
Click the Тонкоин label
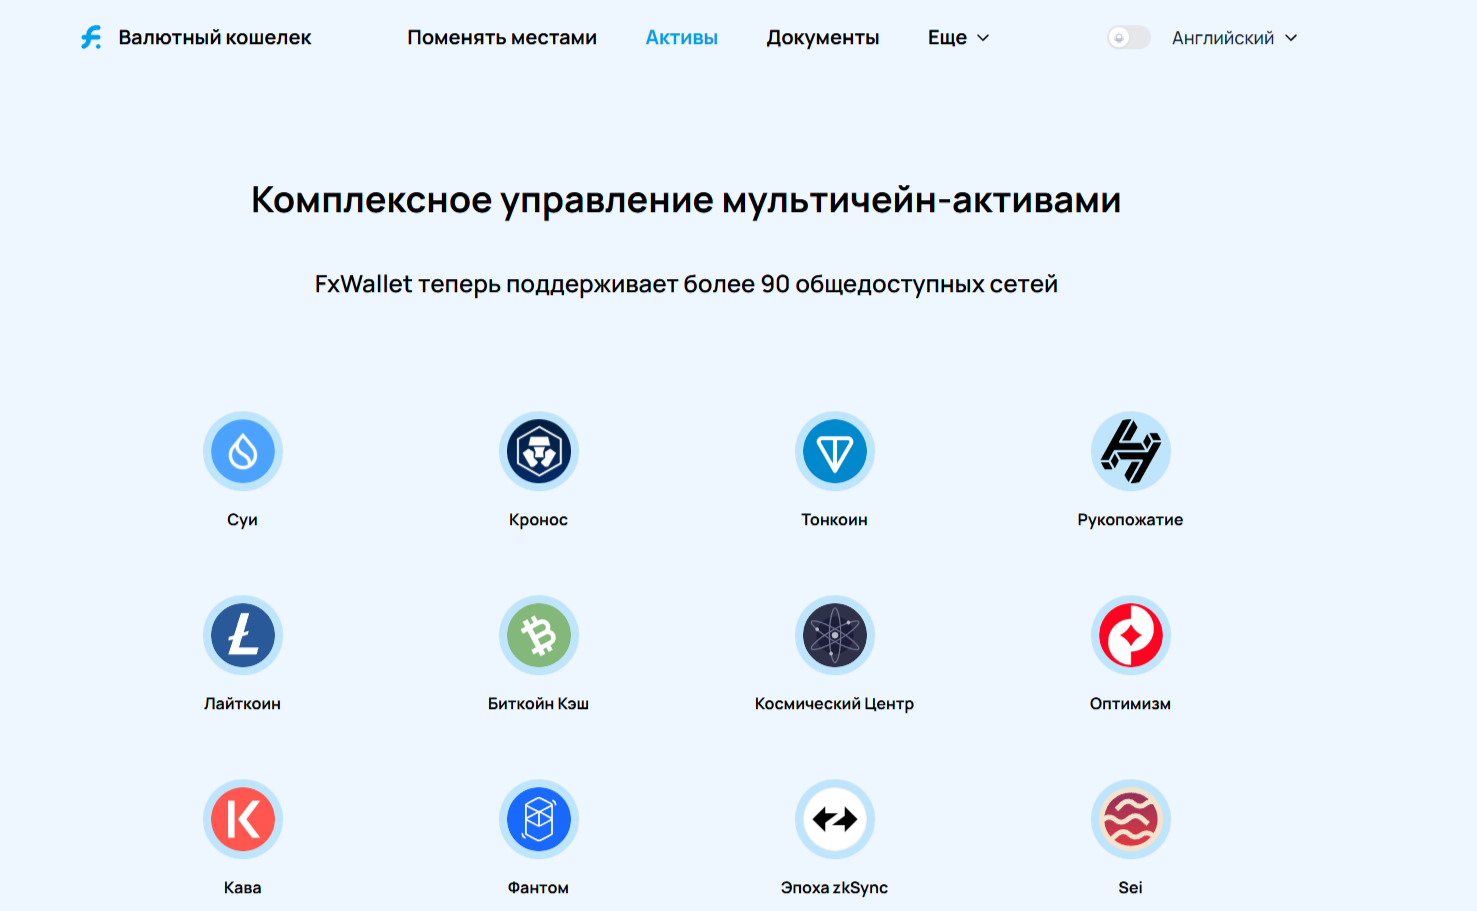[x=834, y=520]
